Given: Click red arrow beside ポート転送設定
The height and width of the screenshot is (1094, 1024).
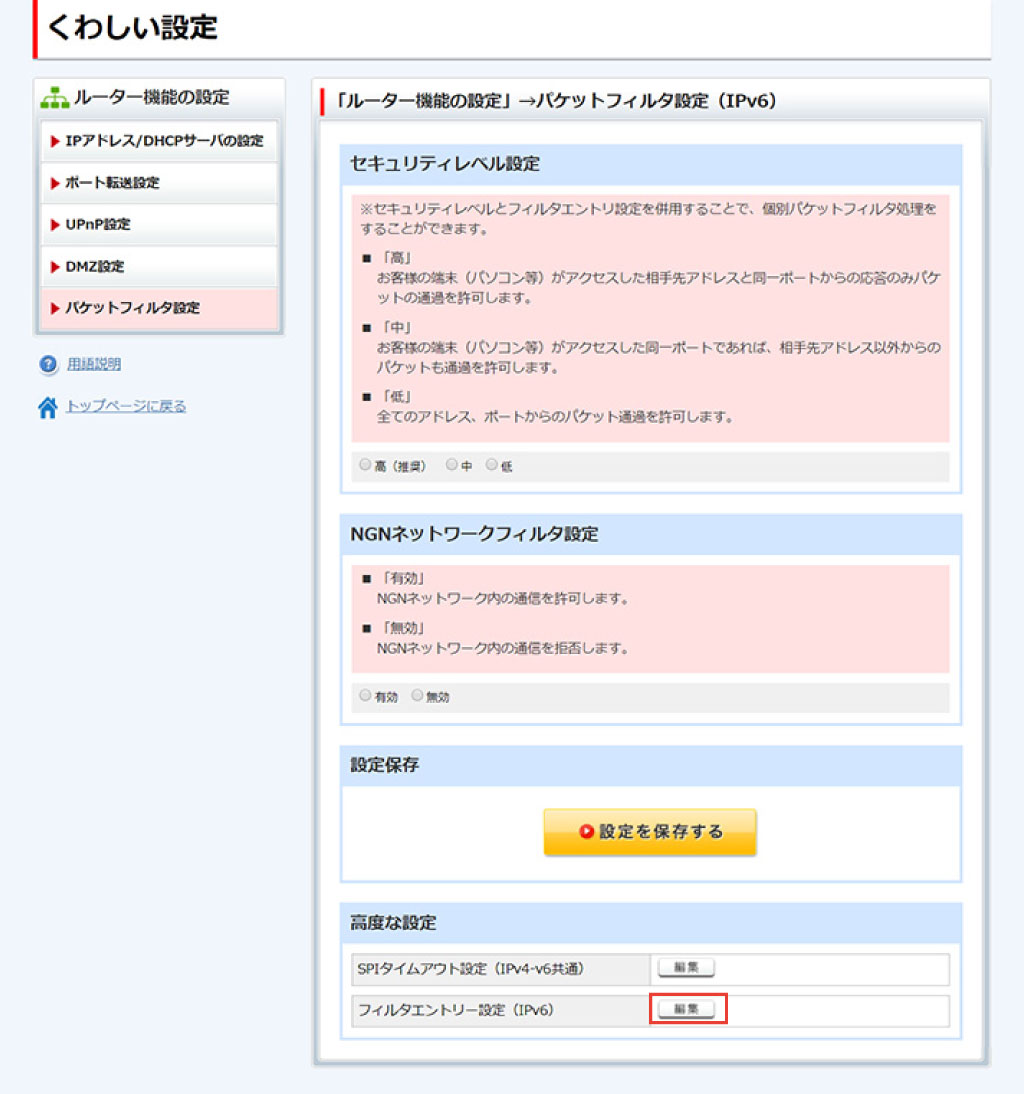Looking at the screenshot, I should (54, 183).
